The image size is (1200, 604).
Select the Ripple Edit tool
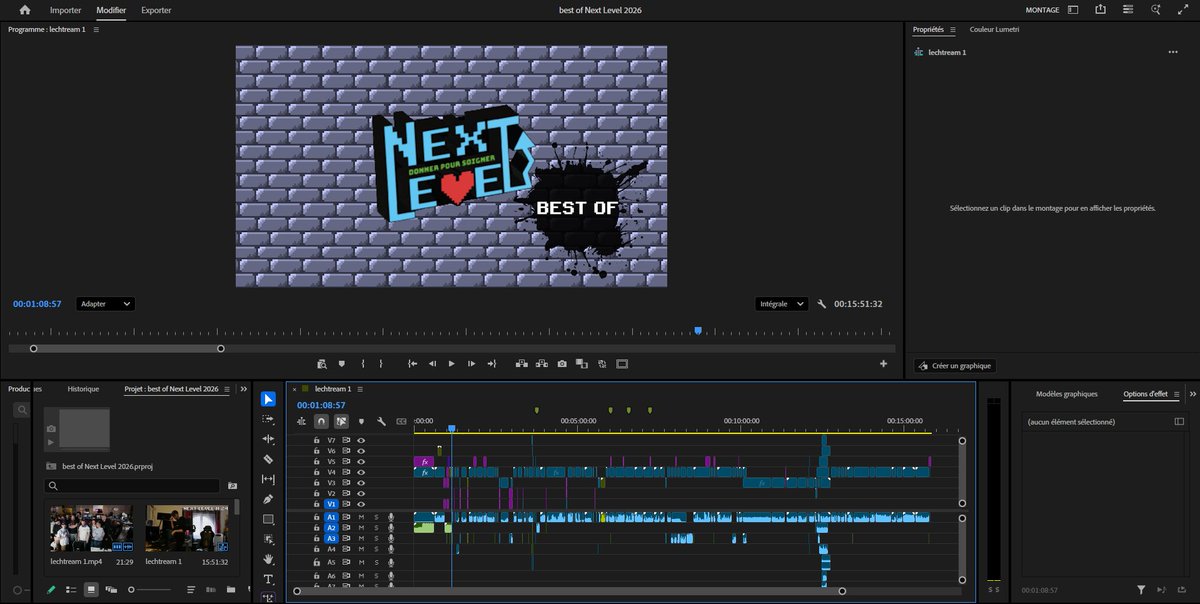(268, 439)
